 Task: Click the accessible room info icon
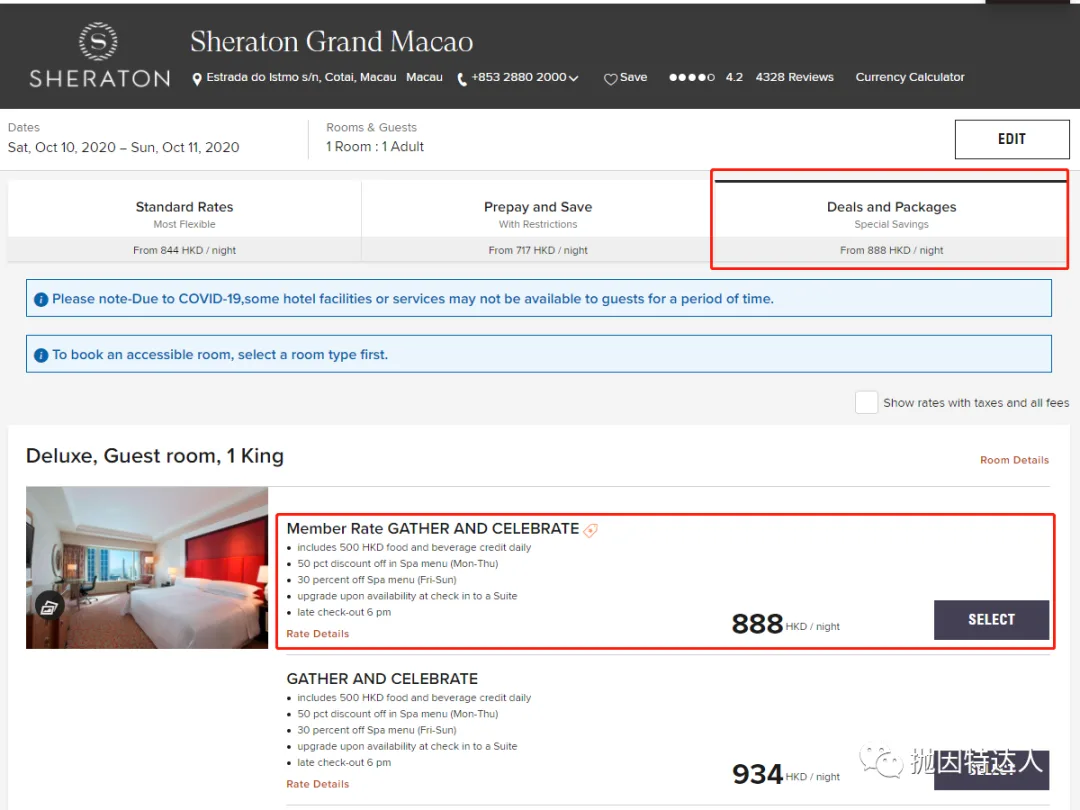coord(41,355)
